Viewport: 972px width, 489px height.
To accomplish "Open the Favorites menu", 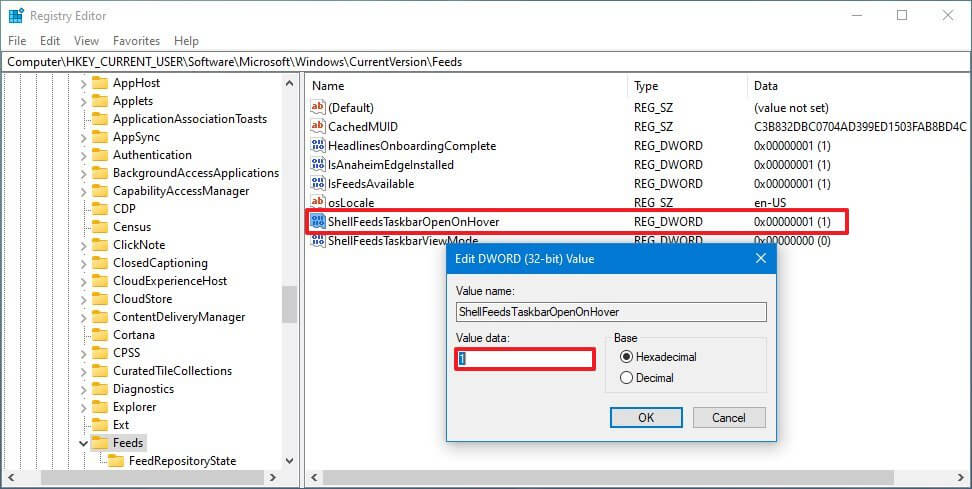I will 136,41.
